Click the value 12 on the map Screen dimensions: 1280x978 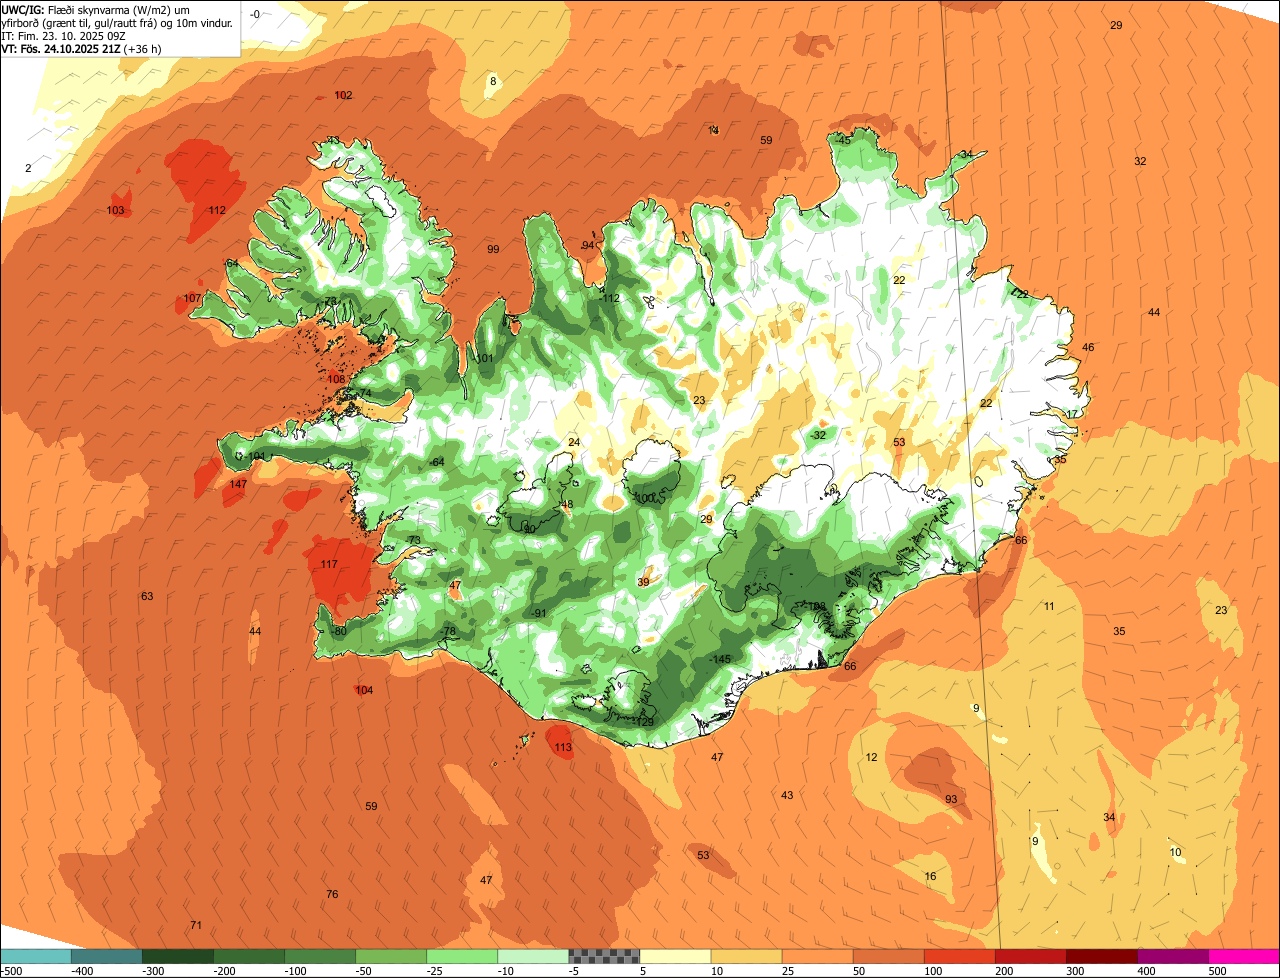click(x=871, y=757)
